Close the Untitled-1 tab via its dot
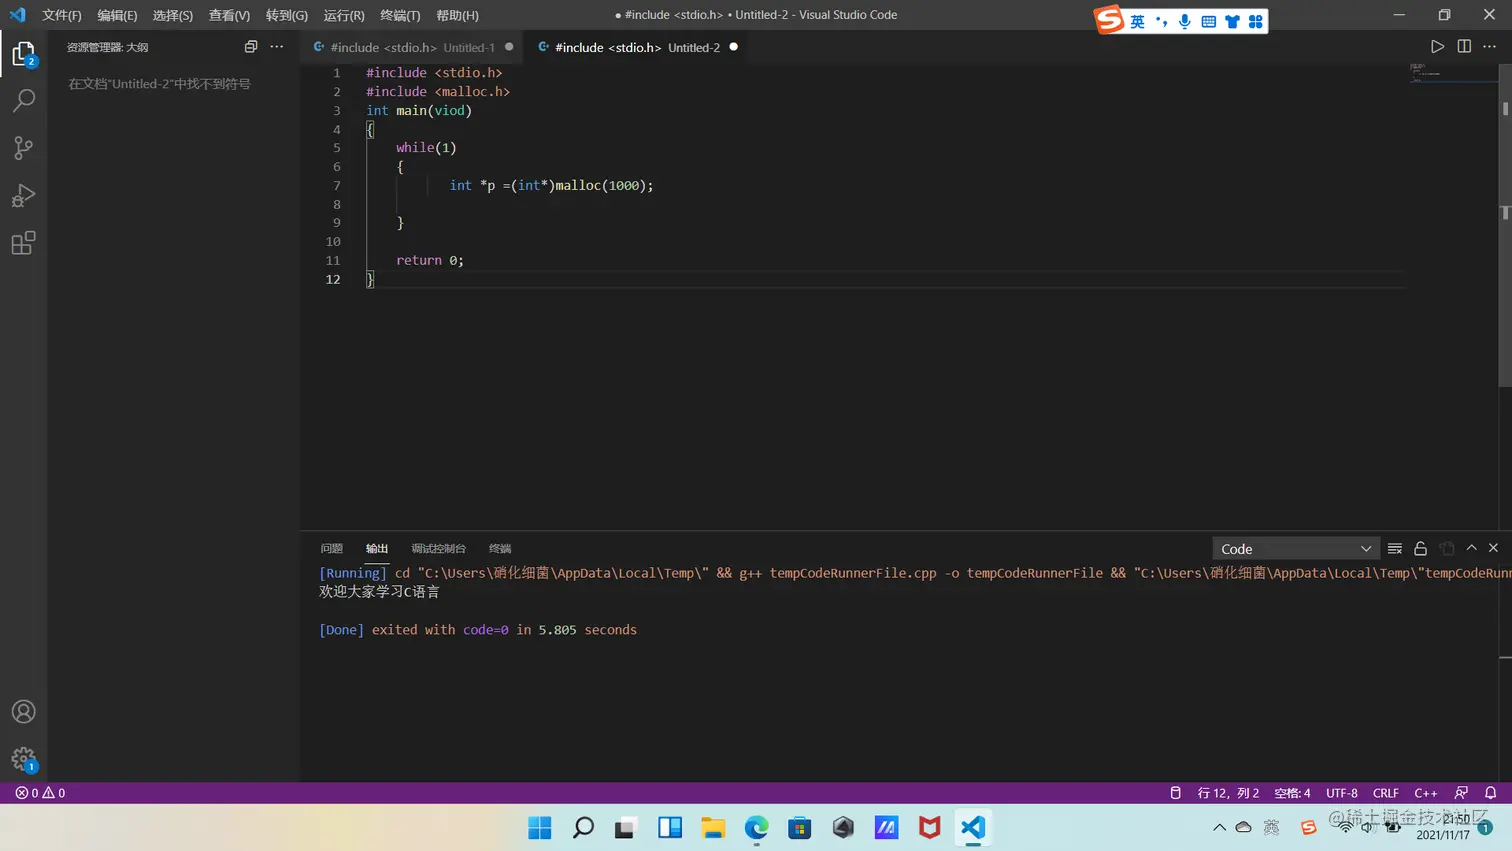1512x851 pixels. 509,47
